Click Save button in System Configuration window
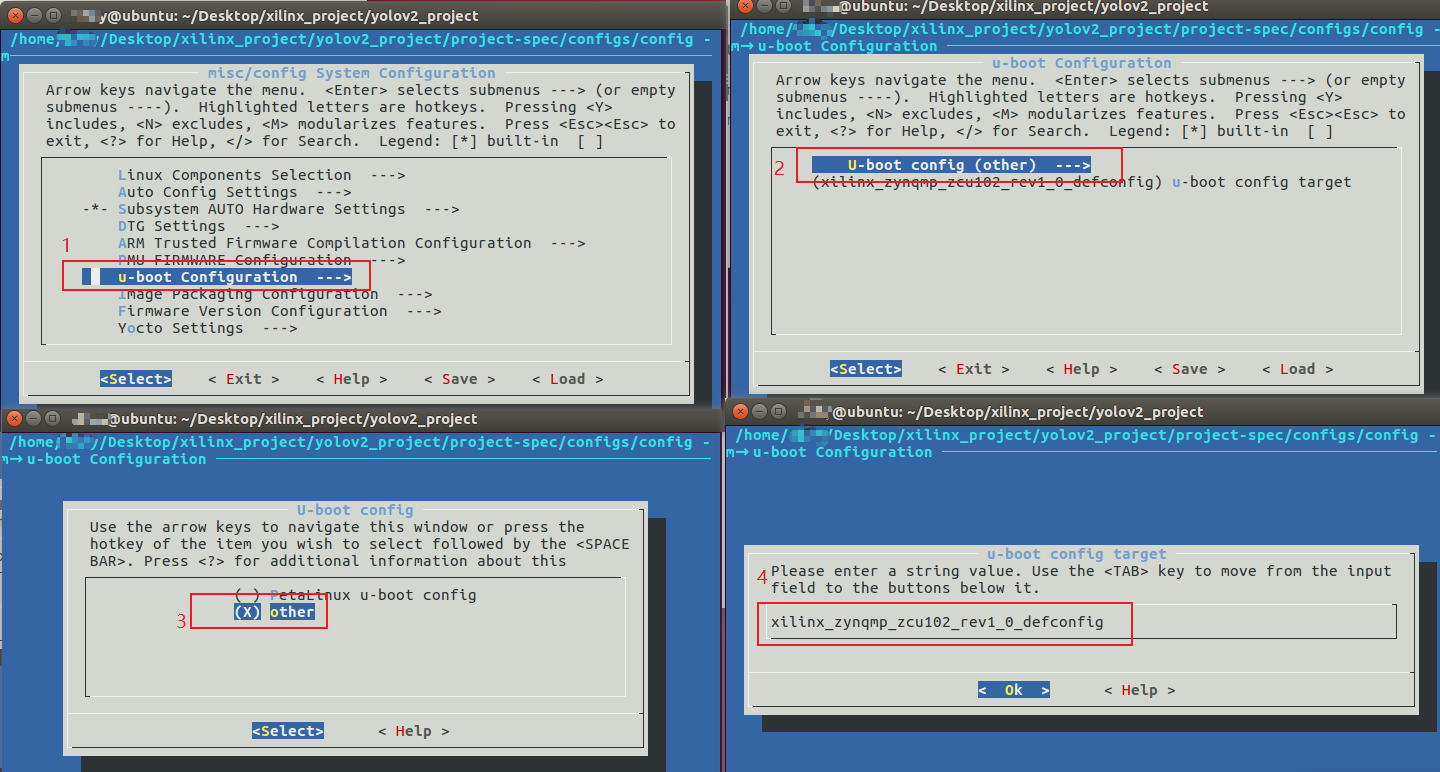1440x772 pixels. click(x=460, y=379)
